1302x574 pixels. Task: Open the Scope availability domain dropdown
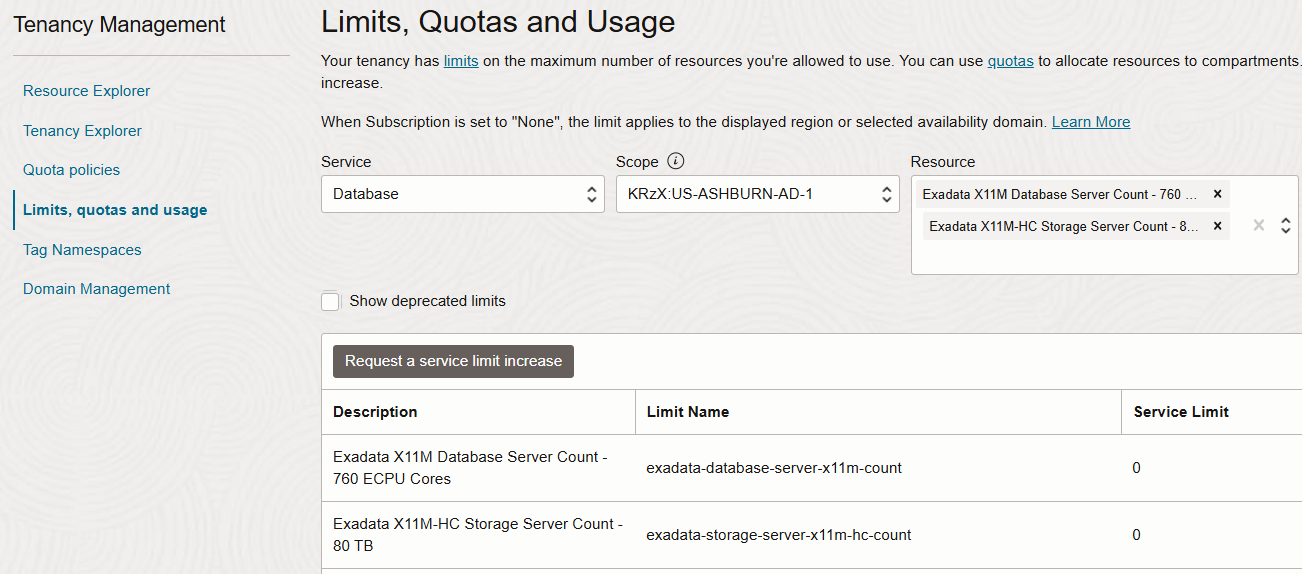(757, 194)
